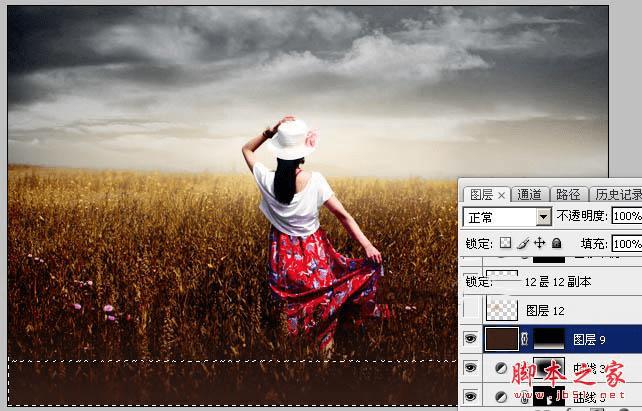Switch to the 图层 tab

pyautogui.click(x=486, y=194)
